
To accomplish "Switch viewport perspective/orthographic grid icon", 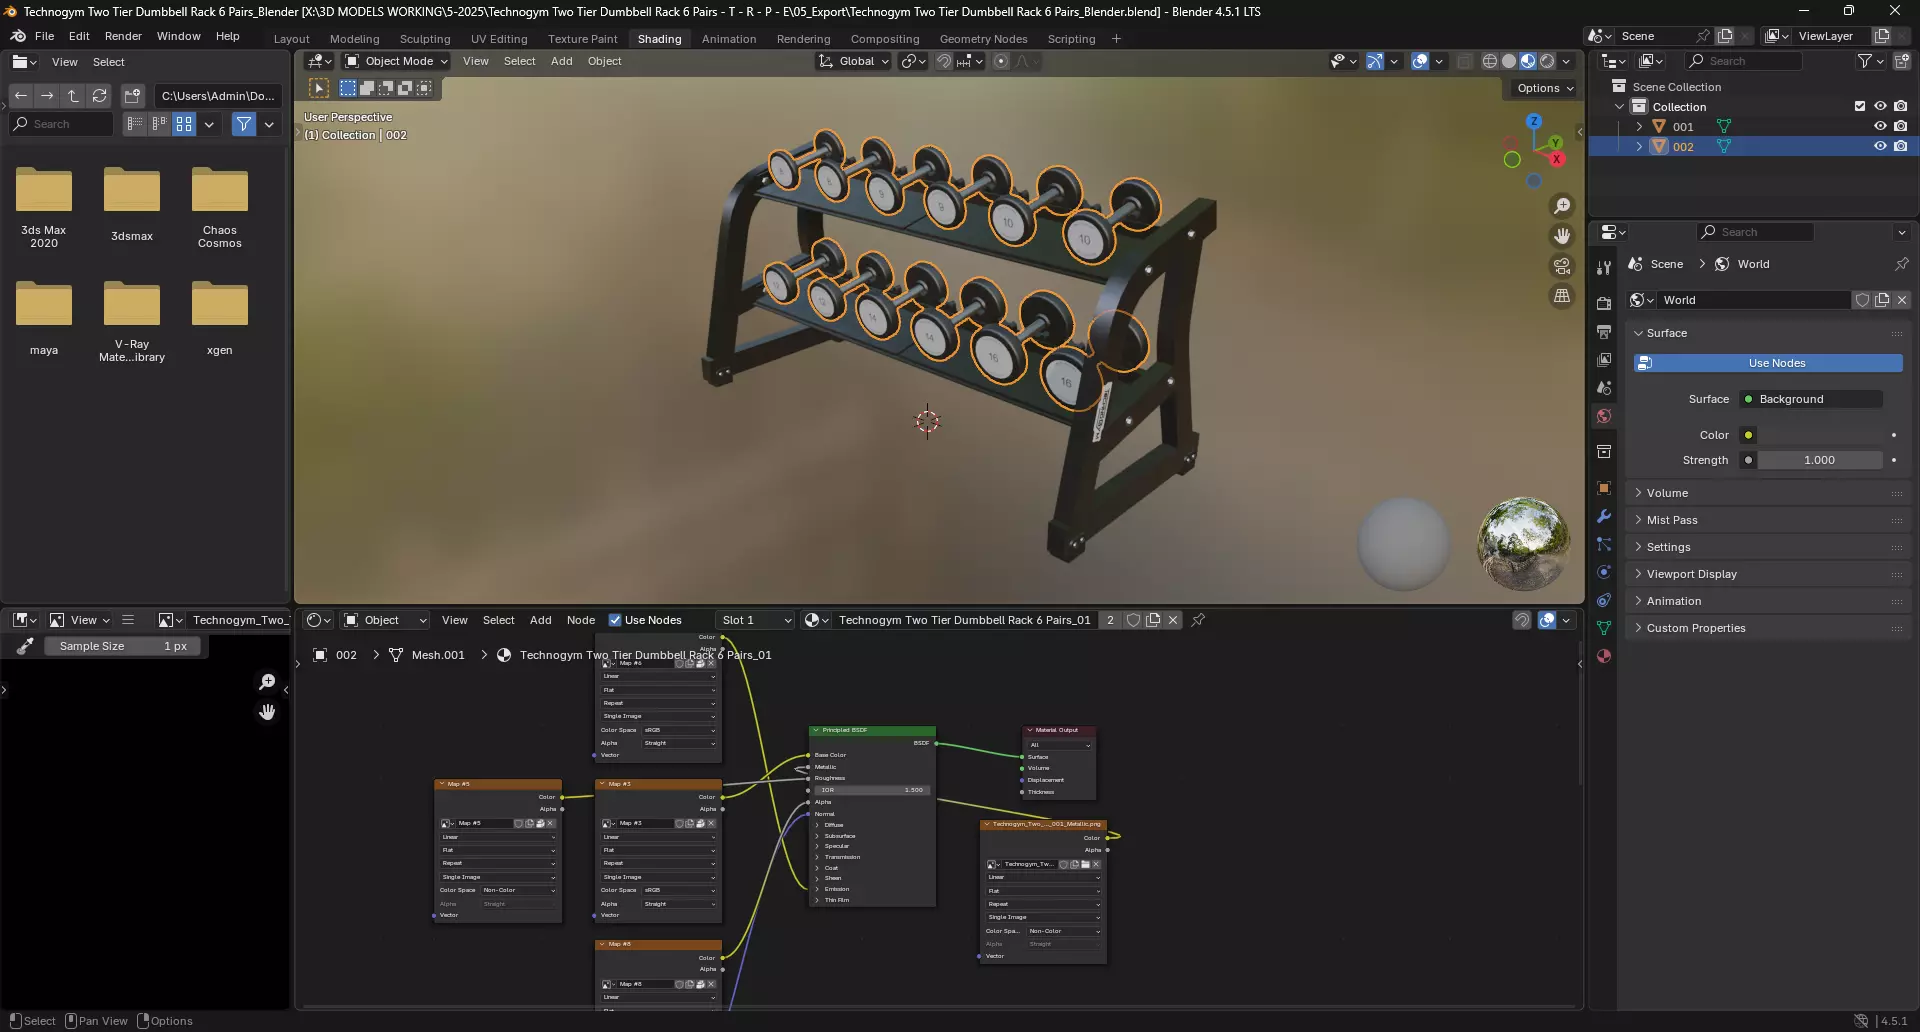I will [1562, 296].
